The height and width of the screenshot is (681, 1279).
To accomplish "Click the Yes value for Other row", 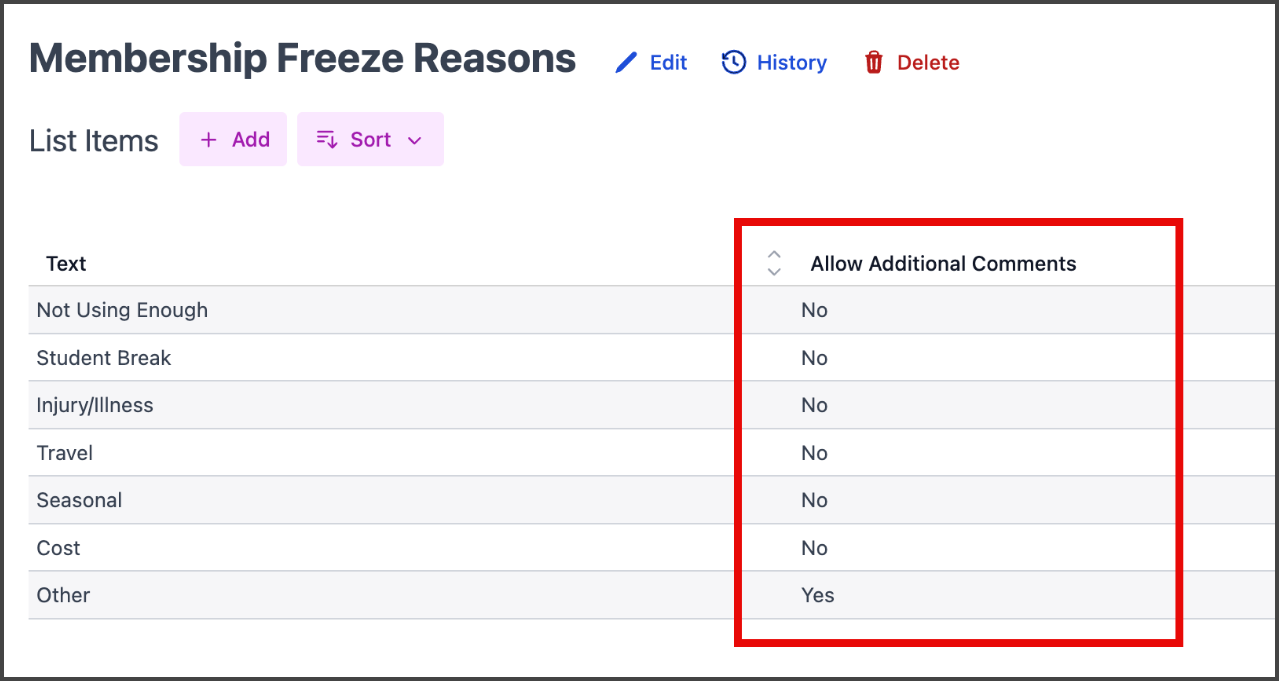I will coord(817,595).
